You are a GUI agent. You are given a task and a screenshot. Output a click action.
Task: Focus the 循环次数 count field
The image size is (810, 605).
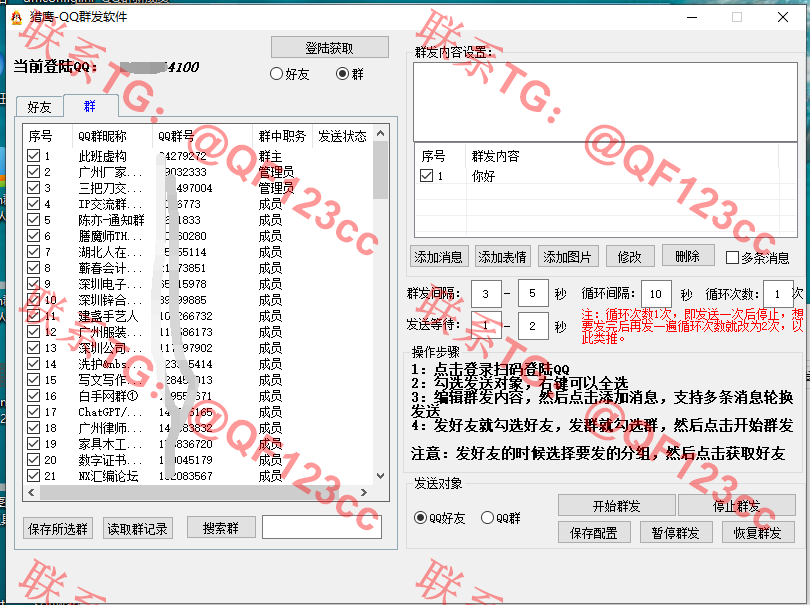tap(777, 294)
